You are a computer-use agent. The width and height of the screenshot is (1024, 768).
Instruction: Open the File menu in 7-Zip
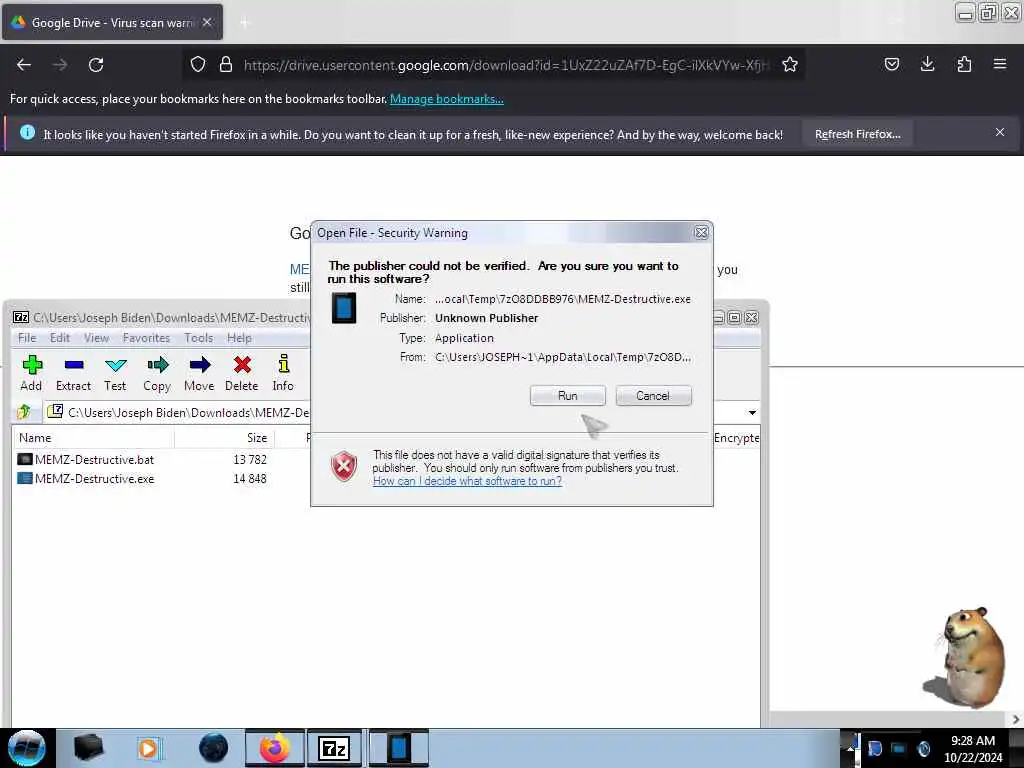[27, 338]
